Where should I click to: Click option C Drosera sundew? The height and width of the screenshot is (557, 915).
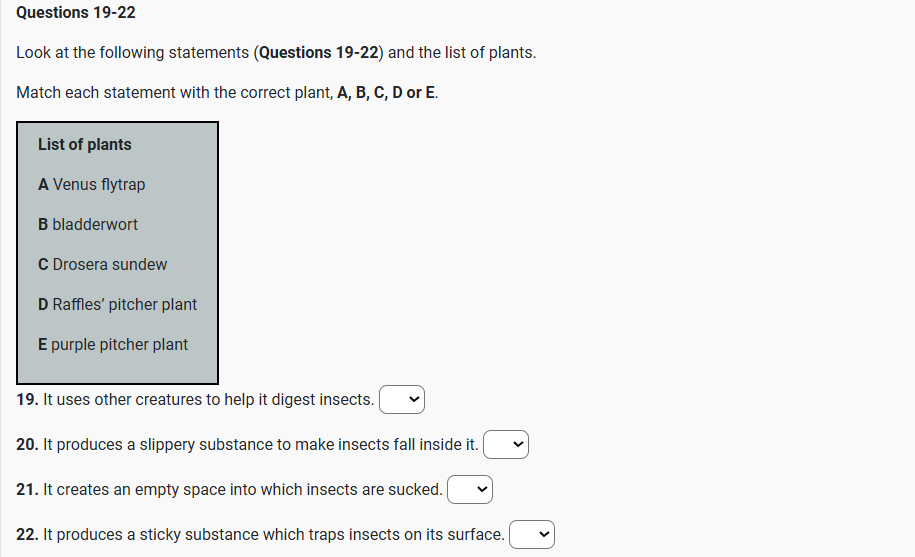[103, 264]
